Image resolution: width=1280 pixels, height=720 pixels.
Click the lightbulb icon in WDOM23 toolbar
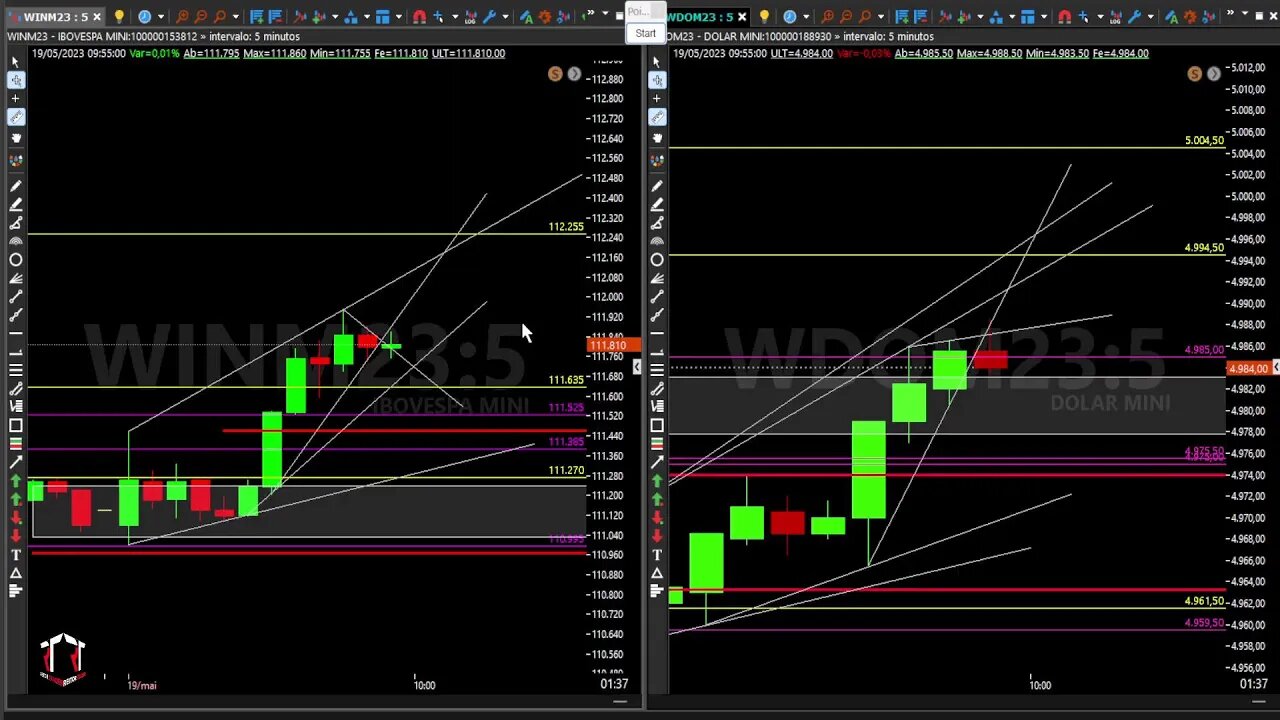point(764,17)
